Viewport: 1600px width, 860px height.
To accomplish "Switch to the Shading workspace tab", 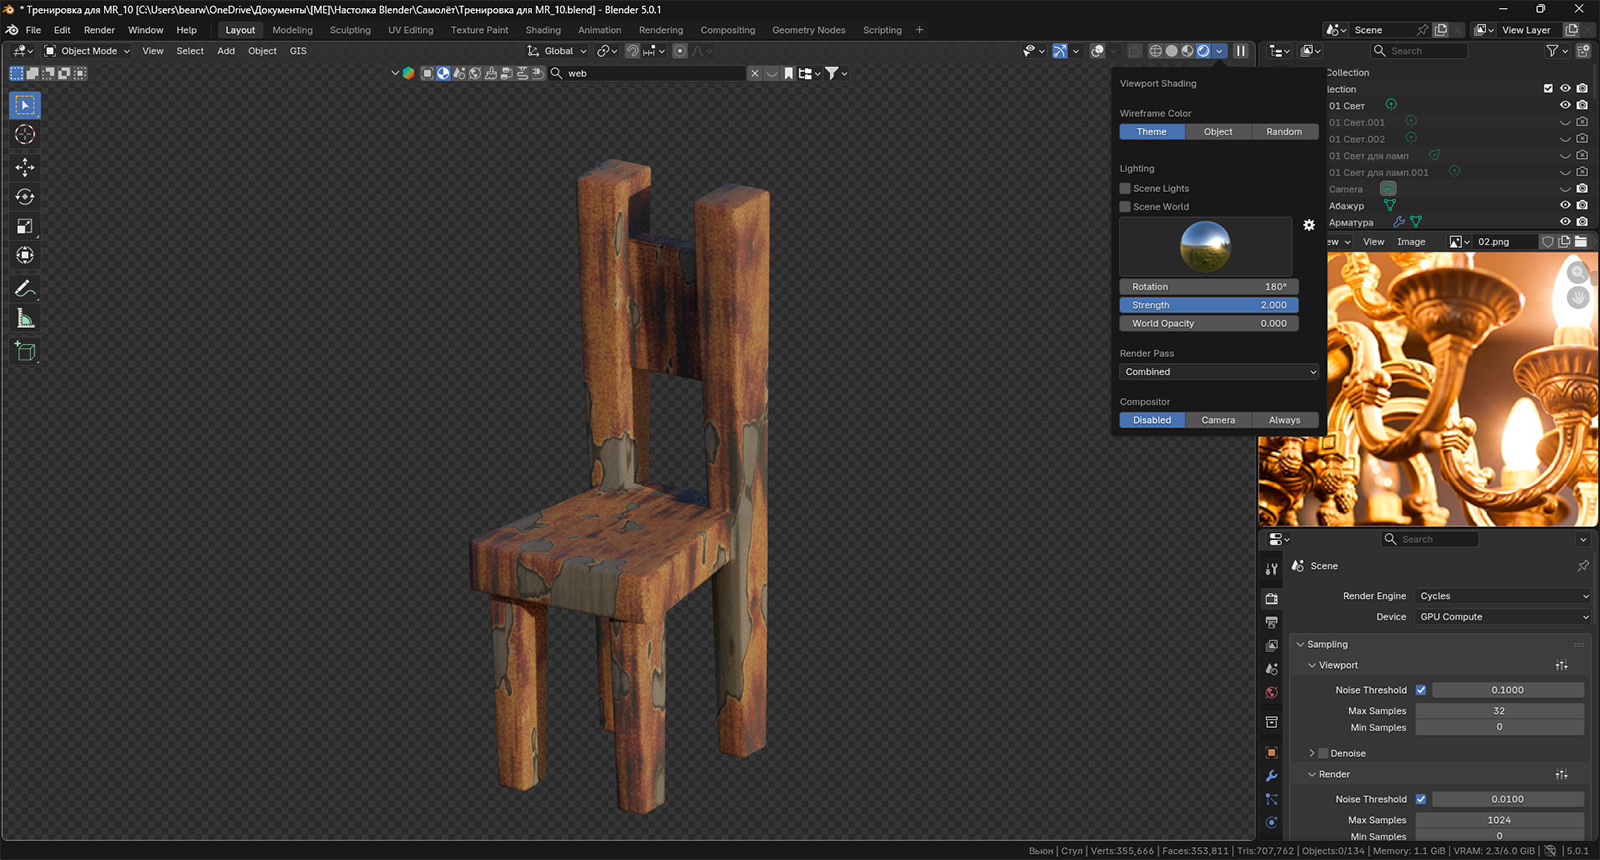I will coord(543,30).
